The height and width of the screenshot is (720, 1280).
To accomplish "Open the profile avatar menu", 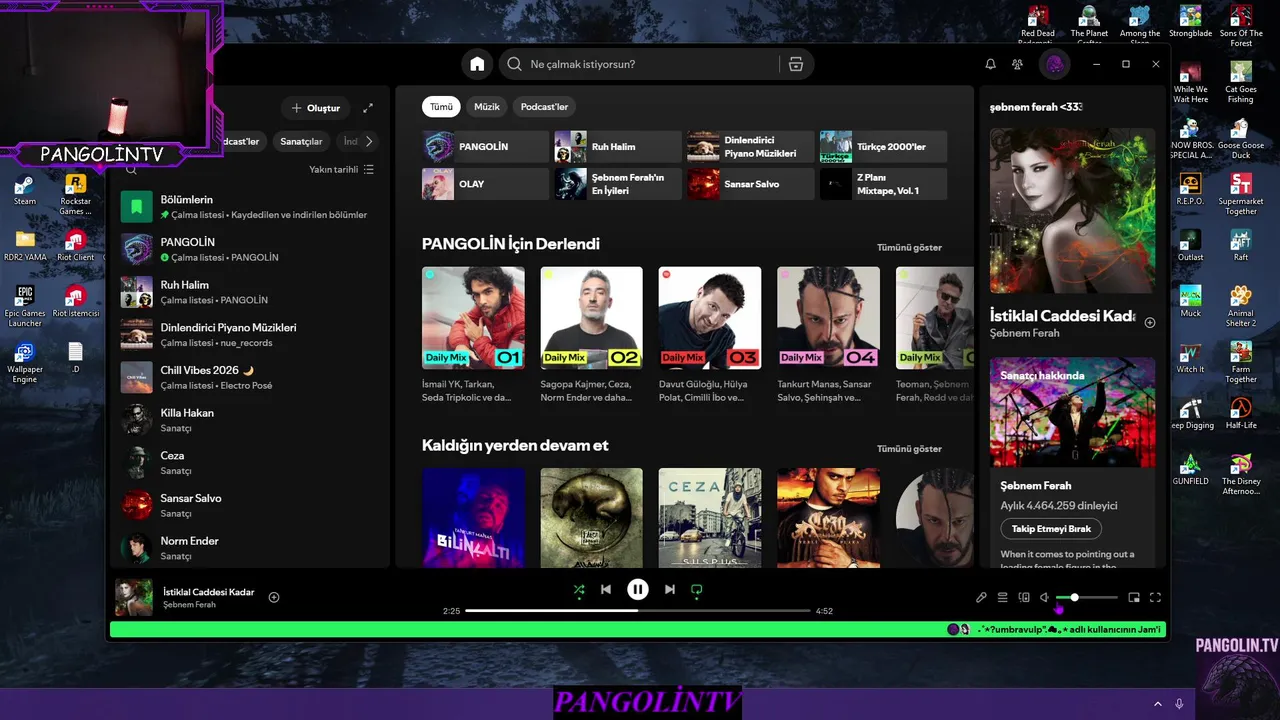I will [1054, 65].
